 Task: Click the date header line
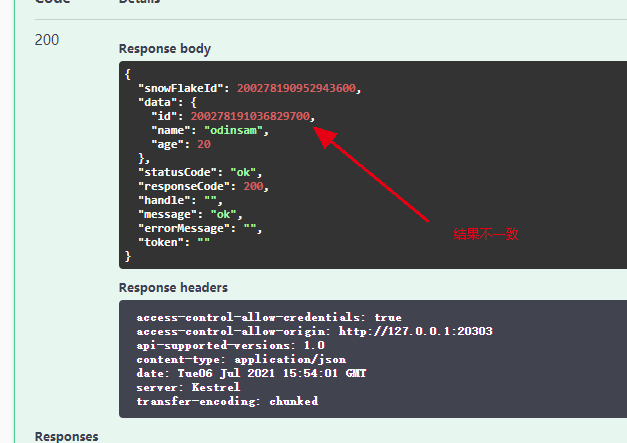tap(251, 373)
